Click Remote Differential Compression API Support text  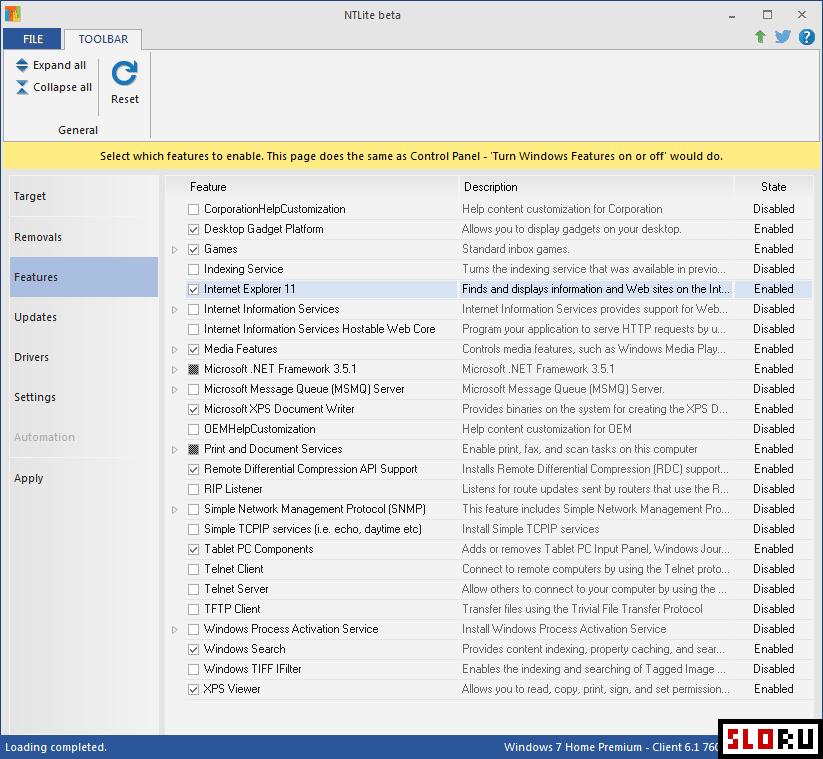click(311, 469)
